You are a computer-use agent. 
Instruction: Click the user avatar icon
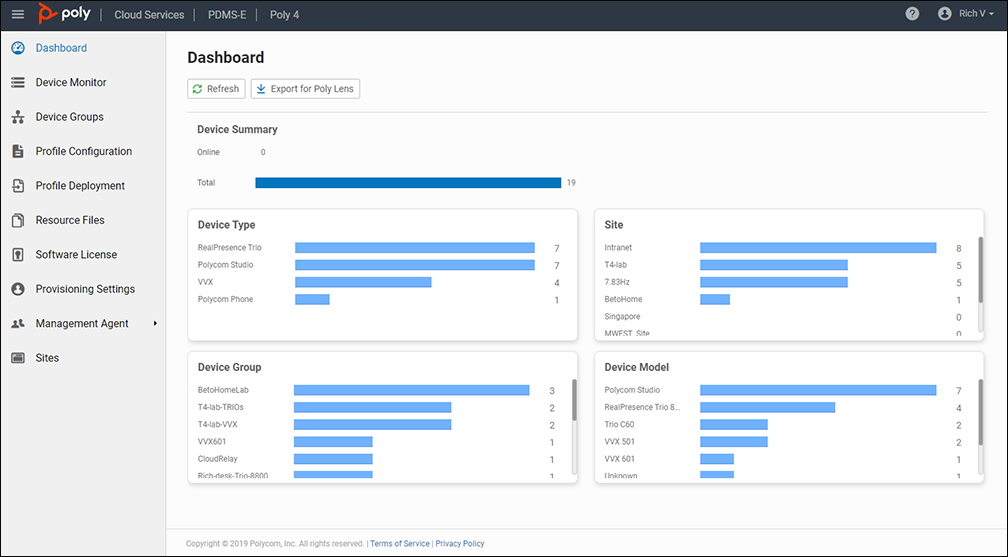[x=944, y=14]
